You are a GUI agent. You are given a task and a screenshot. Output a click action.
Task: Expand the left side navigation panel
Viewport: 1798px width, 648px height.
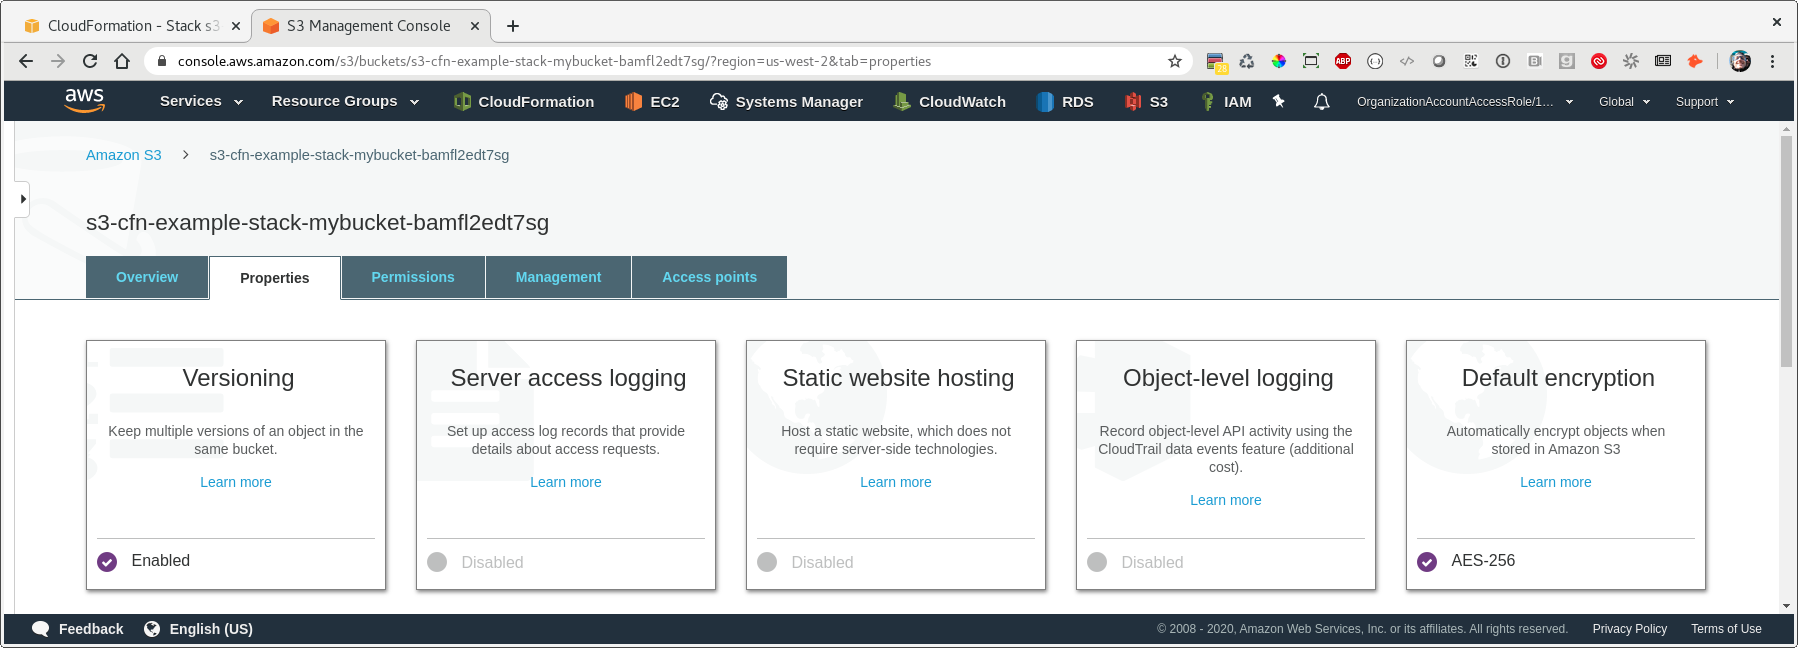pyautogui.click(x=22, y=199)
